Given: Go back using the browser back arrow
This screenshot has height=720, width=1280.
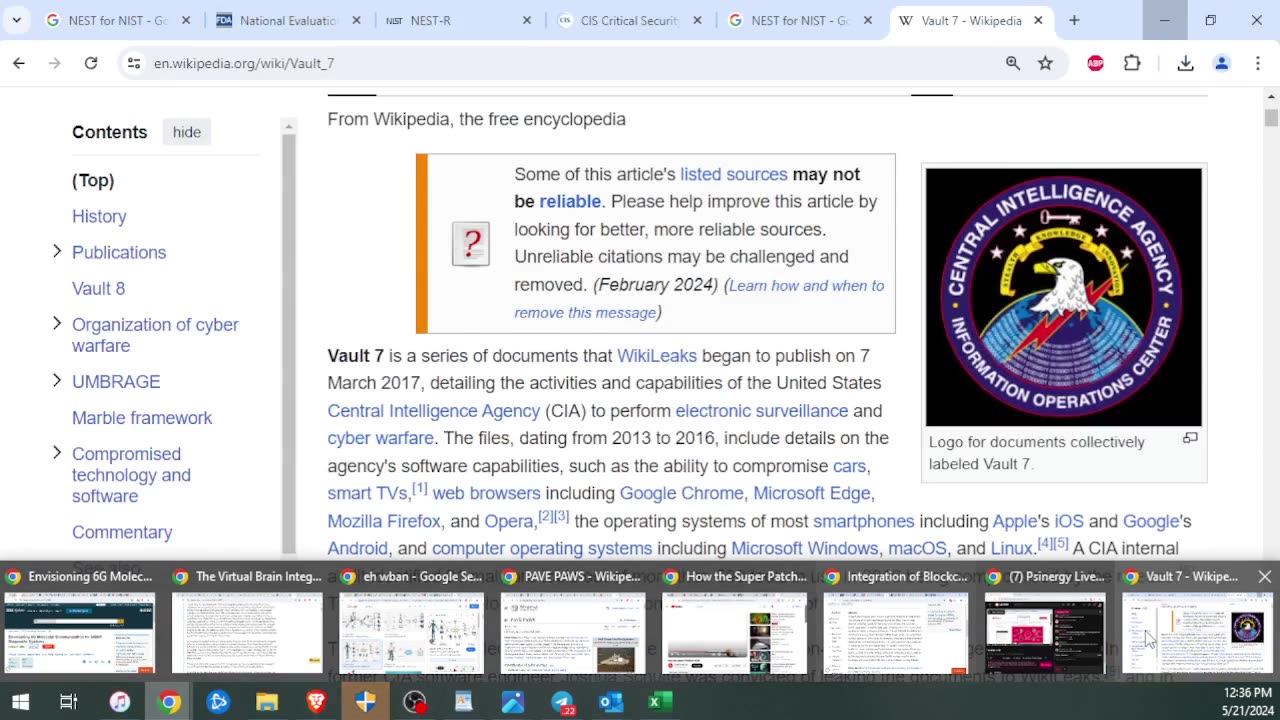Looking at the screenshot, I should 19,63.
